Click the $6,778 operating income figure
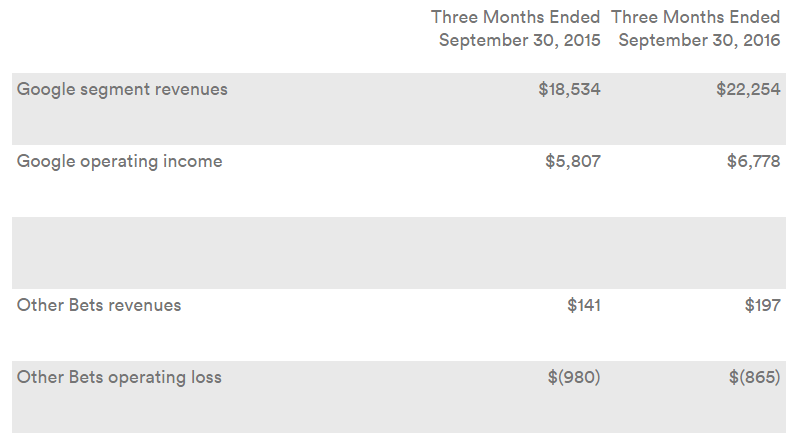 pos(753,161)
